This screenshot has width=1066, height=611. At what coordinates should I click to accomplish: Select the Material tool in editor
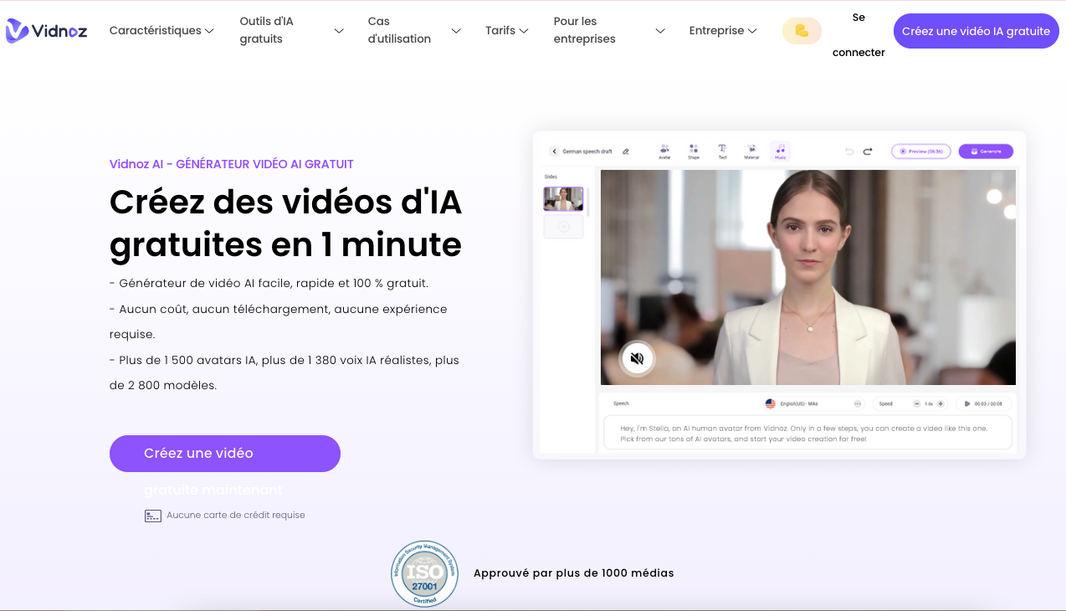[x=751, y=152]
